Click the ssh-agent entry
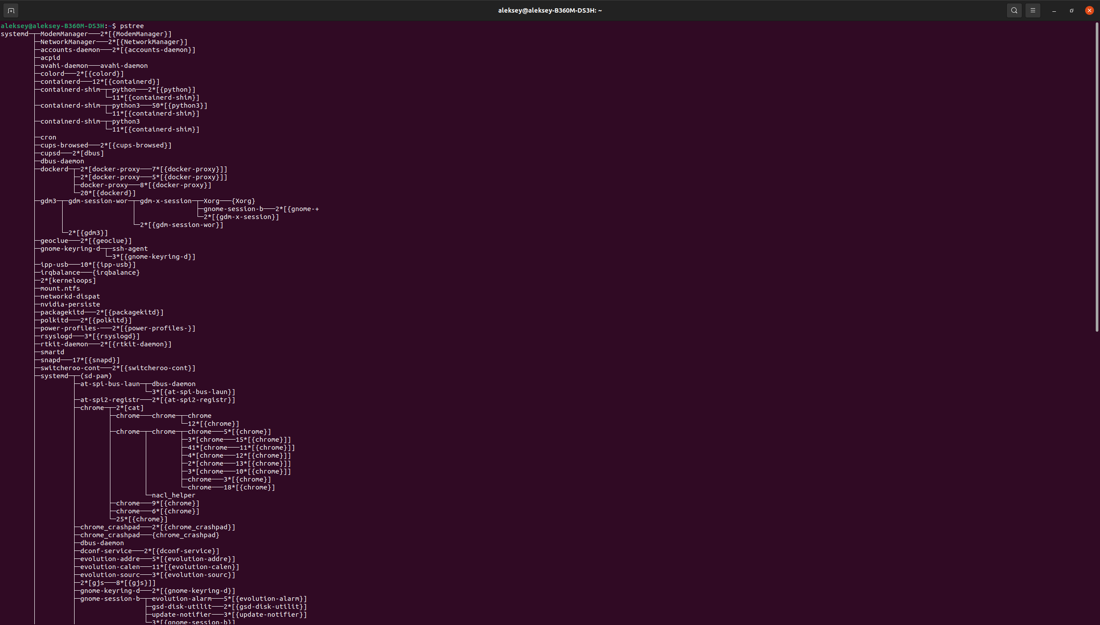The height and width of the screenshot is (625, 1100). coord(130,248)
